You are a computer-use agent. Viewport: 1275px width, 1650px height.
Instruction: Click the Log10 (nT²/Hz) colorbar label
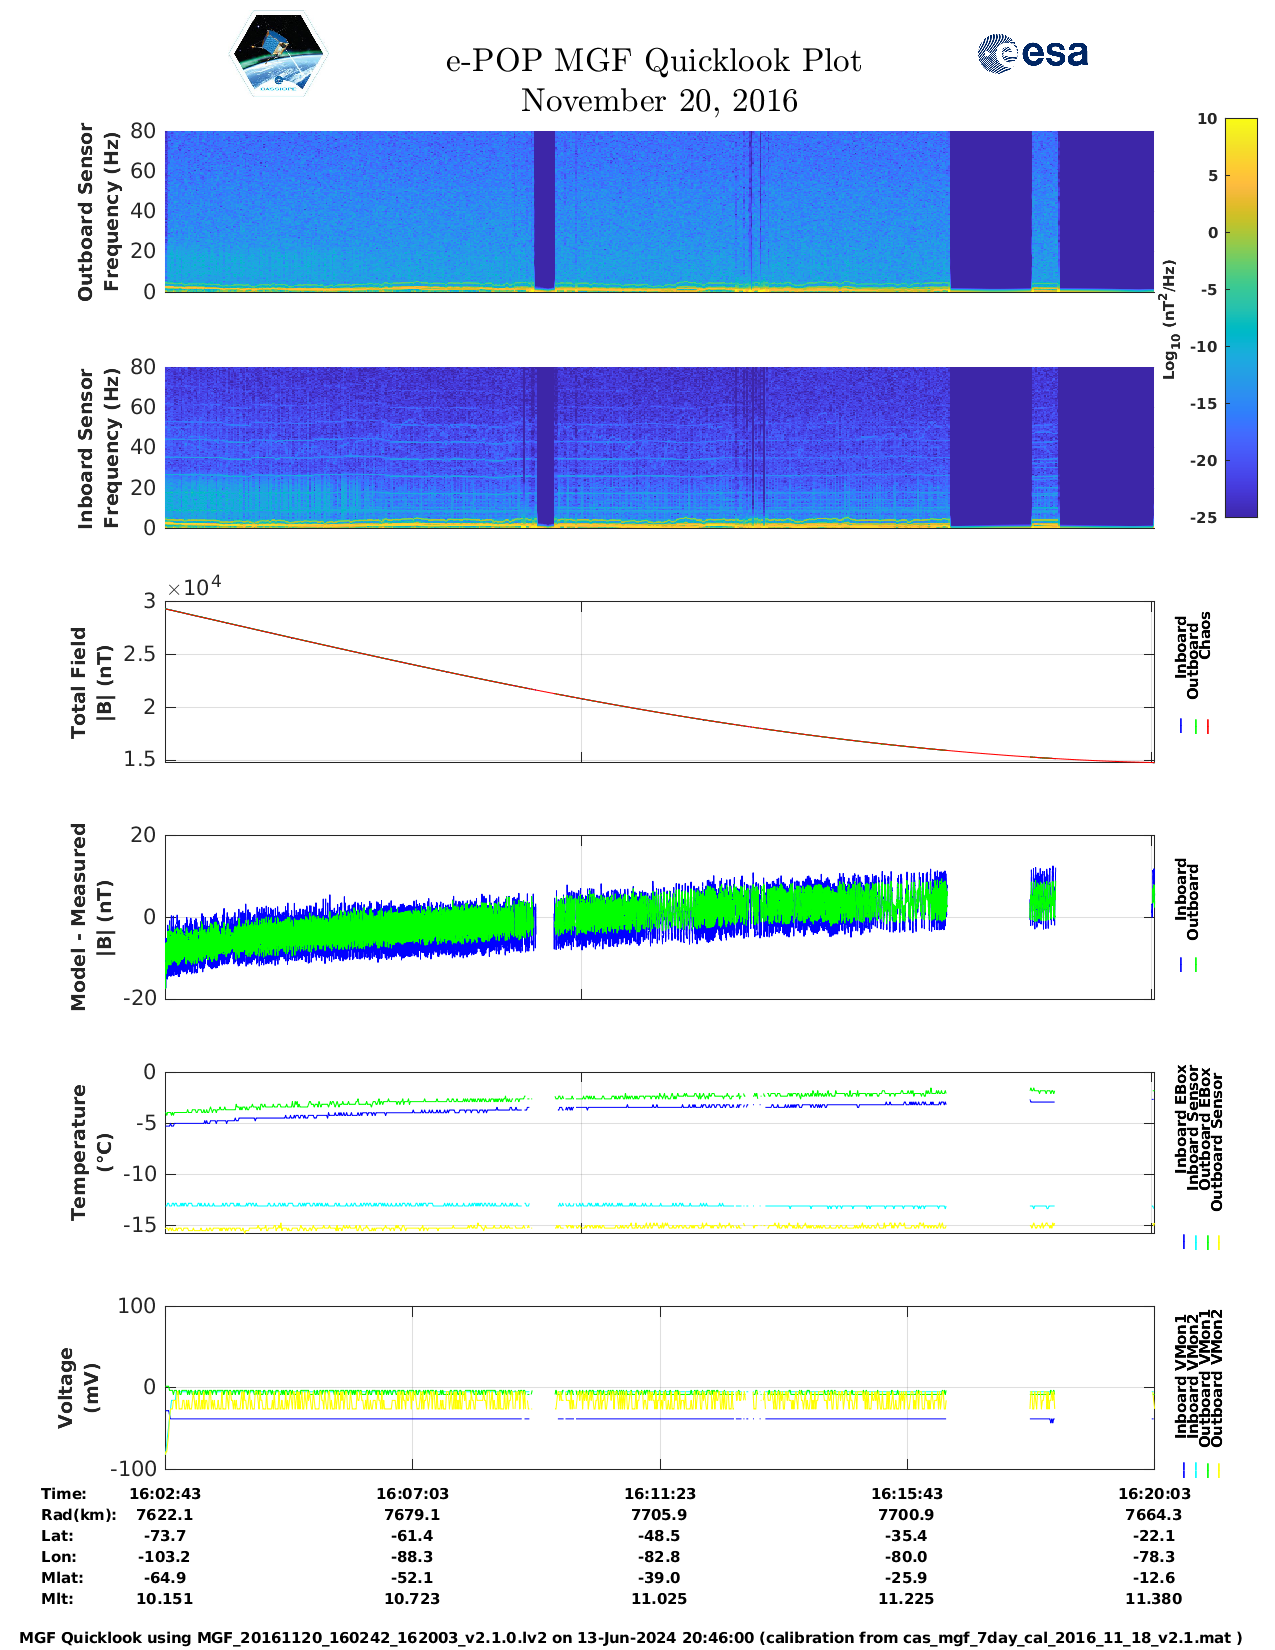tap(1168, 319)
